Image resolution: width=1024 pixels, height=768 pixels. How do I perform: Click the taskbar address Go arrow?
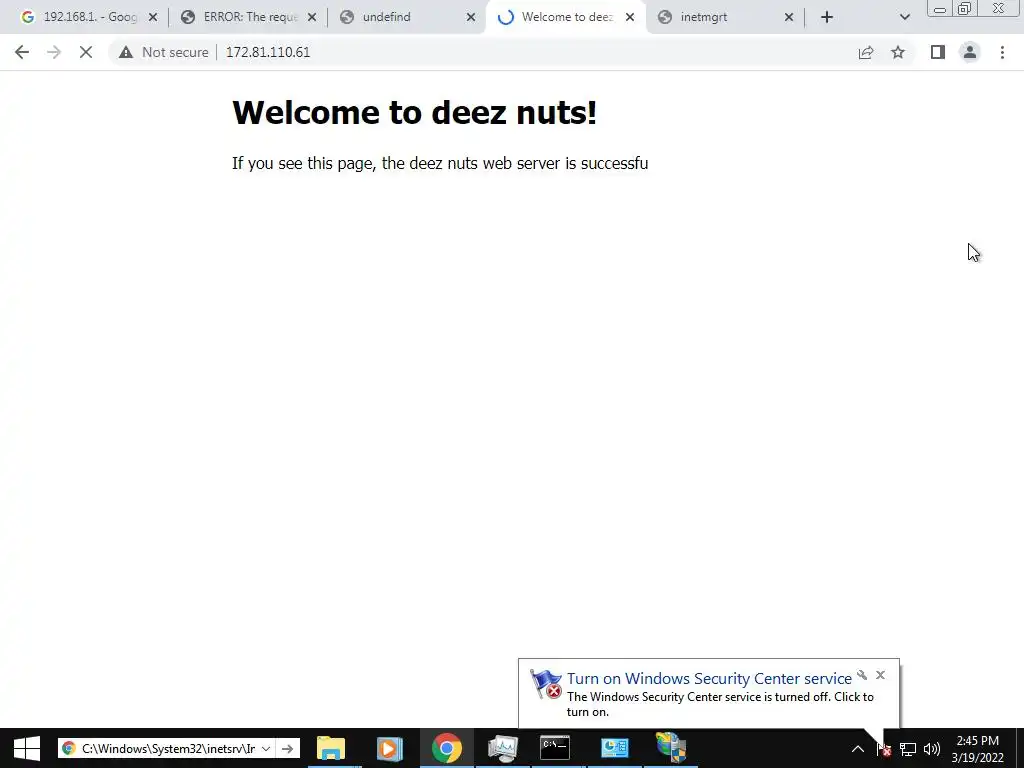[x=287, y=749]
